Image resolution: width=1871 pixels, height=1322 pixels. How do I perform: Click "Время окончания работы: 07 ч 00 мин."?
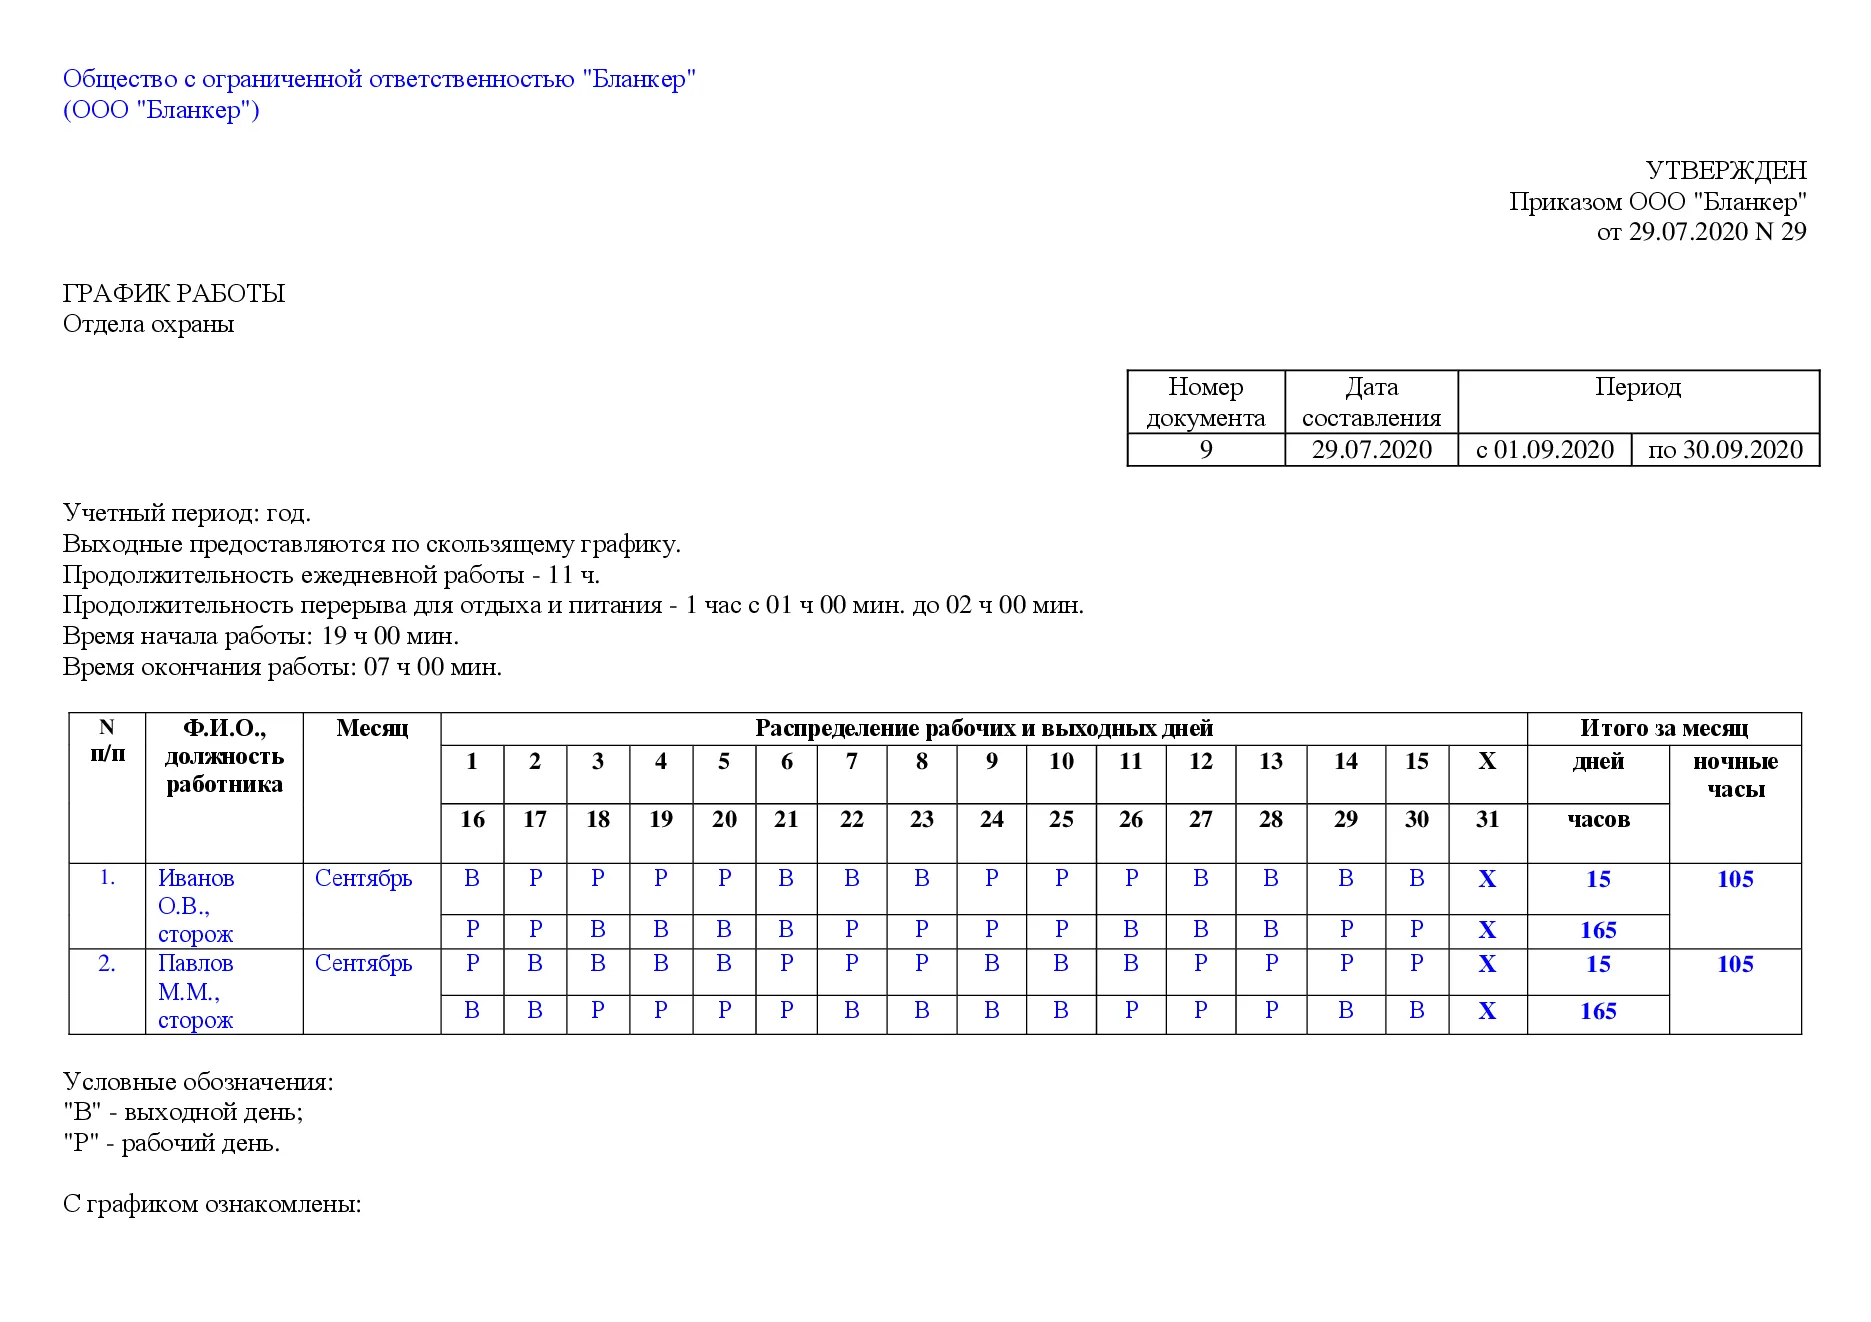pos(282,667)
